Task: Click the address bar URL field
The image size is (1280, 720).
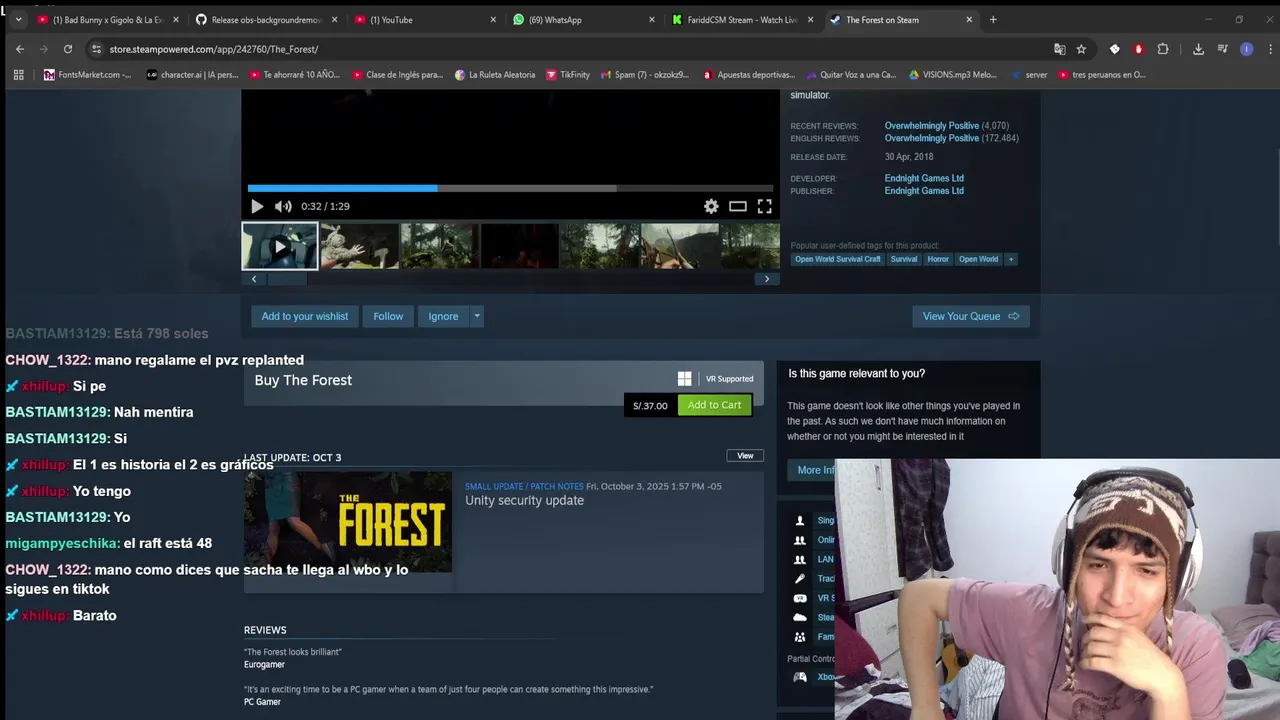Action: pyautogui.click(x=570, y=49)
